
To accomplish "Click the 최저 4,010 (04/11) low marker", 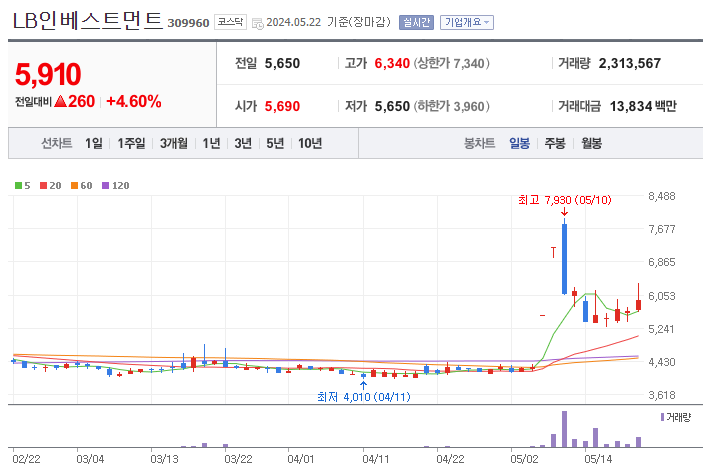I will click(364, 397).
